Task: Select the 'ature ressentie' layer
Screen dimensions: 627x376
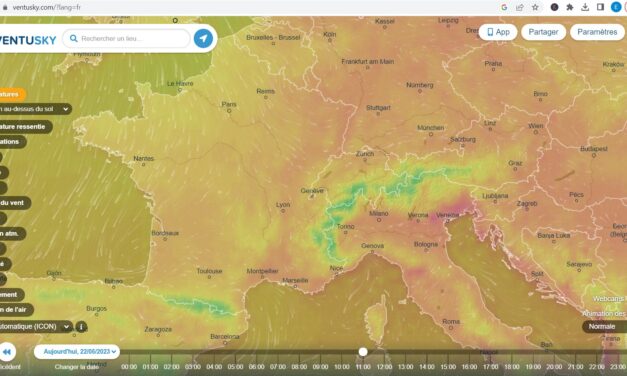Action: (25, 127)
